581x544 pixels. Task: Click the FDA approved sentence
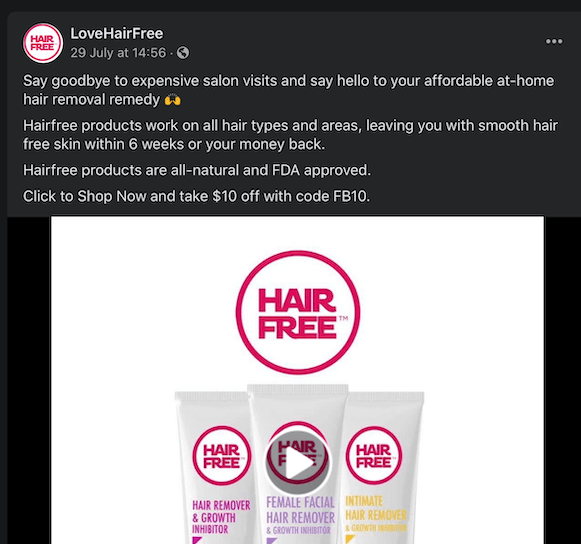(x=197, y=170)
